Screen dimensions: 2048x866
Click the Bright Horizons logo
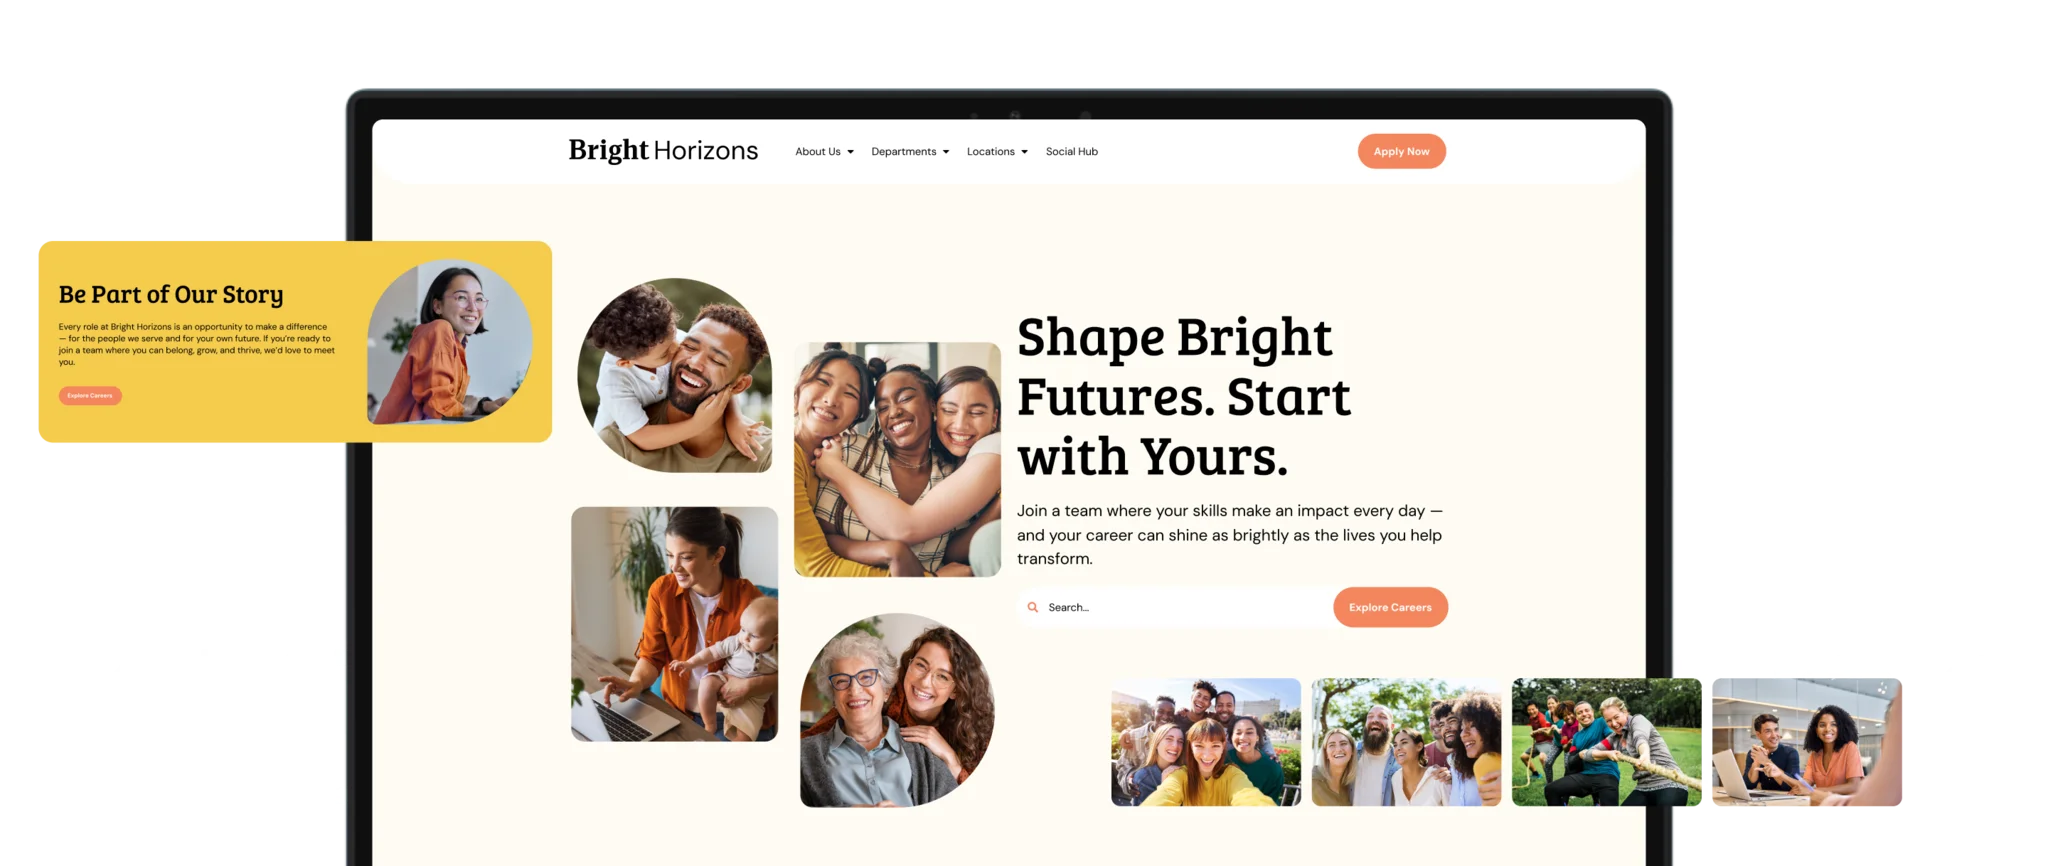pos(663,151)
